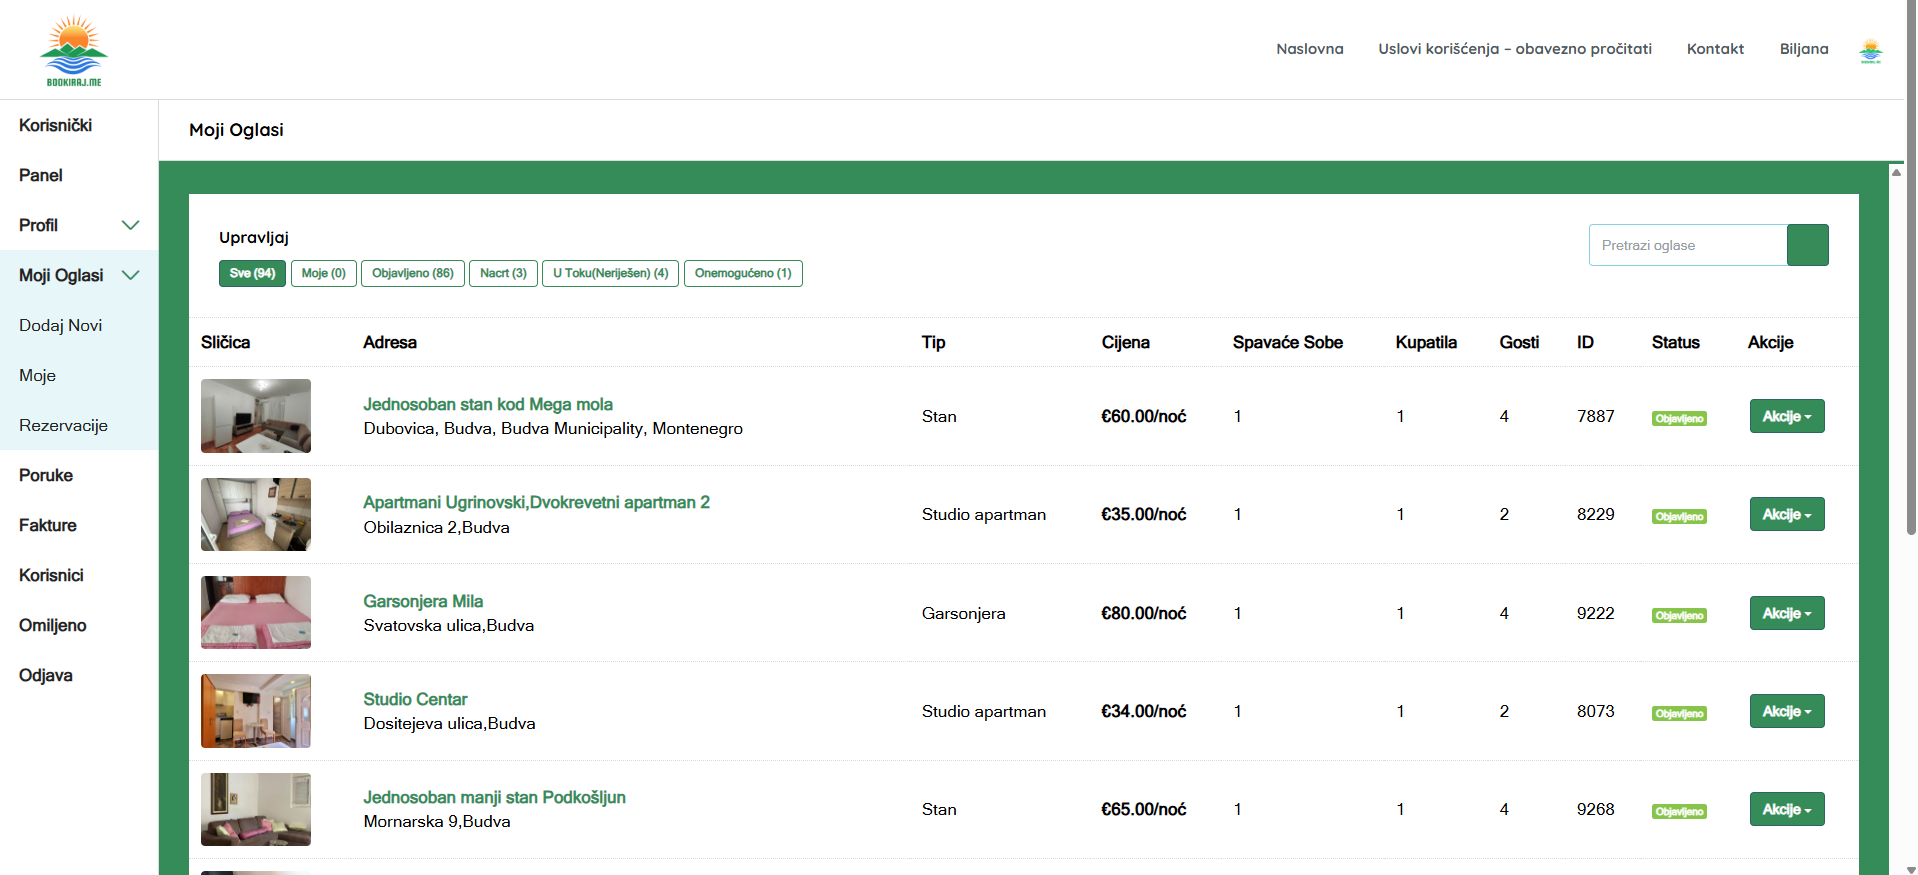Image resolution: width=1918 pixels, height=875 pixels.
Task: Open Jednosoban stan kod Mega mola listing
Action: (x=487, y=404)
